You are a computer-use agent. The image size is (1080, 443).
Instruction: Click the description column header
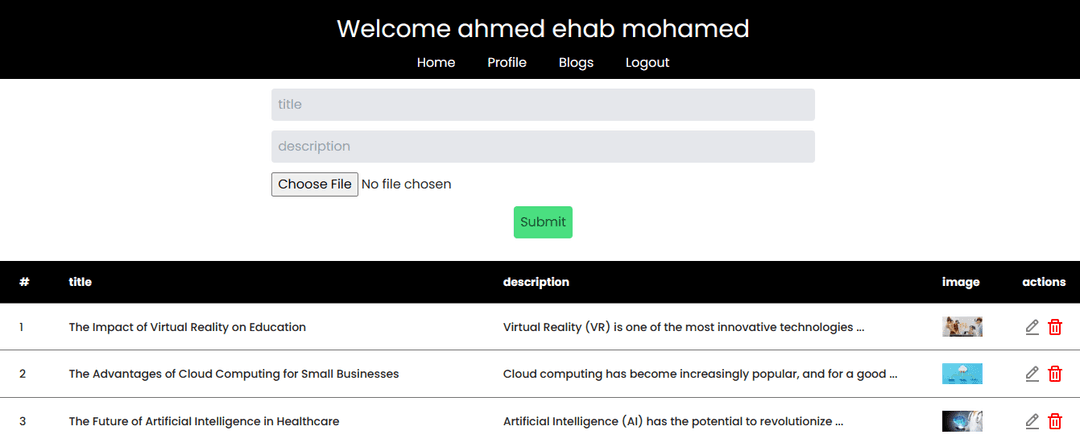[x=536, y=282]
